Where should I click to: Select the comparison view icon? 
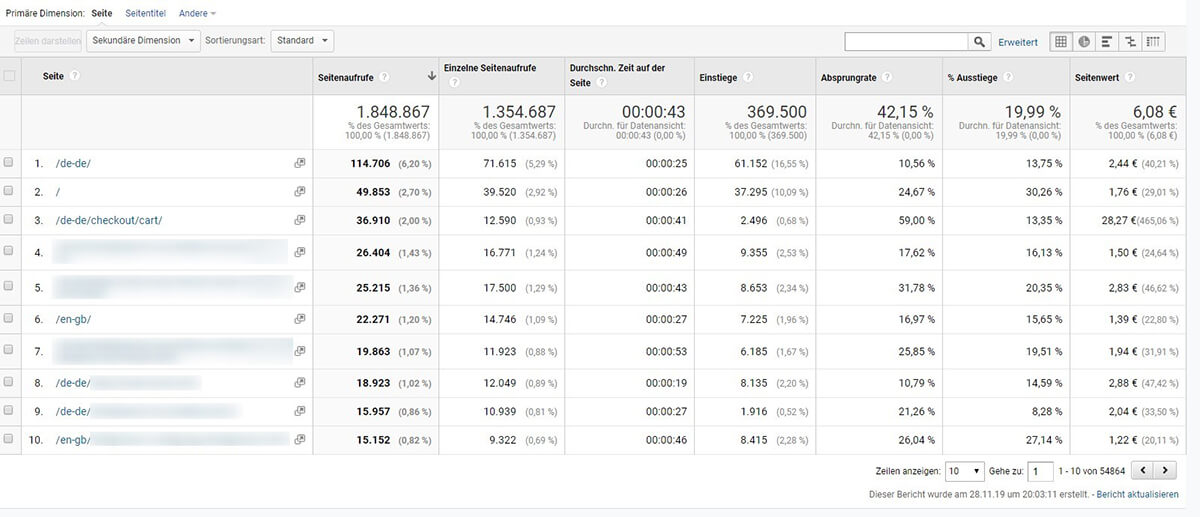1130,42
